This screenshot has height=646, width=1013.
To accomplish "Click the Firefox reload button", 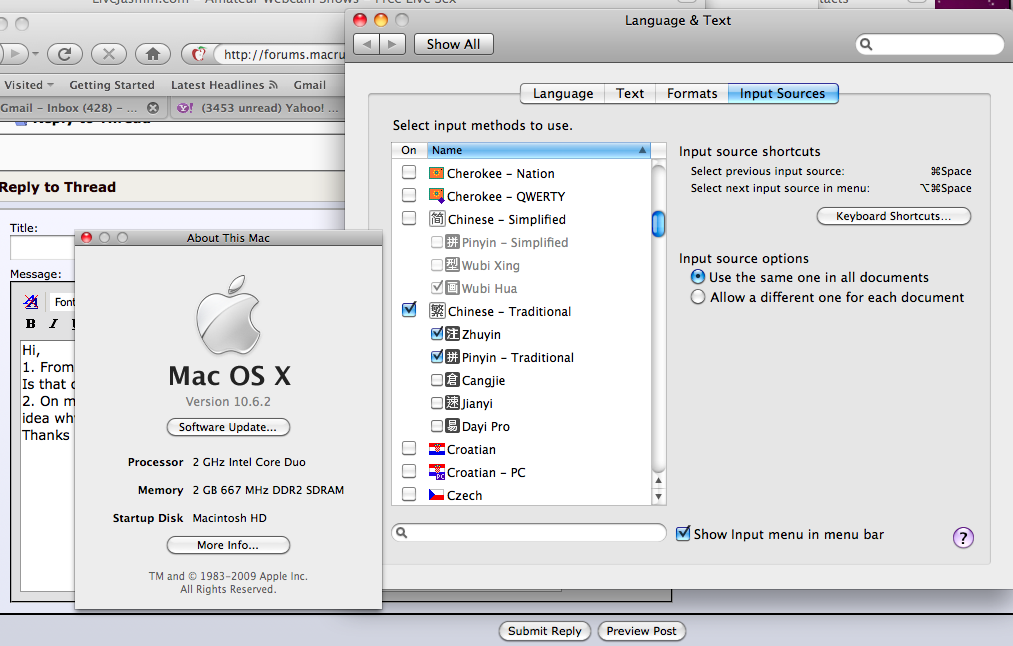I will click(x=65, y=54).
